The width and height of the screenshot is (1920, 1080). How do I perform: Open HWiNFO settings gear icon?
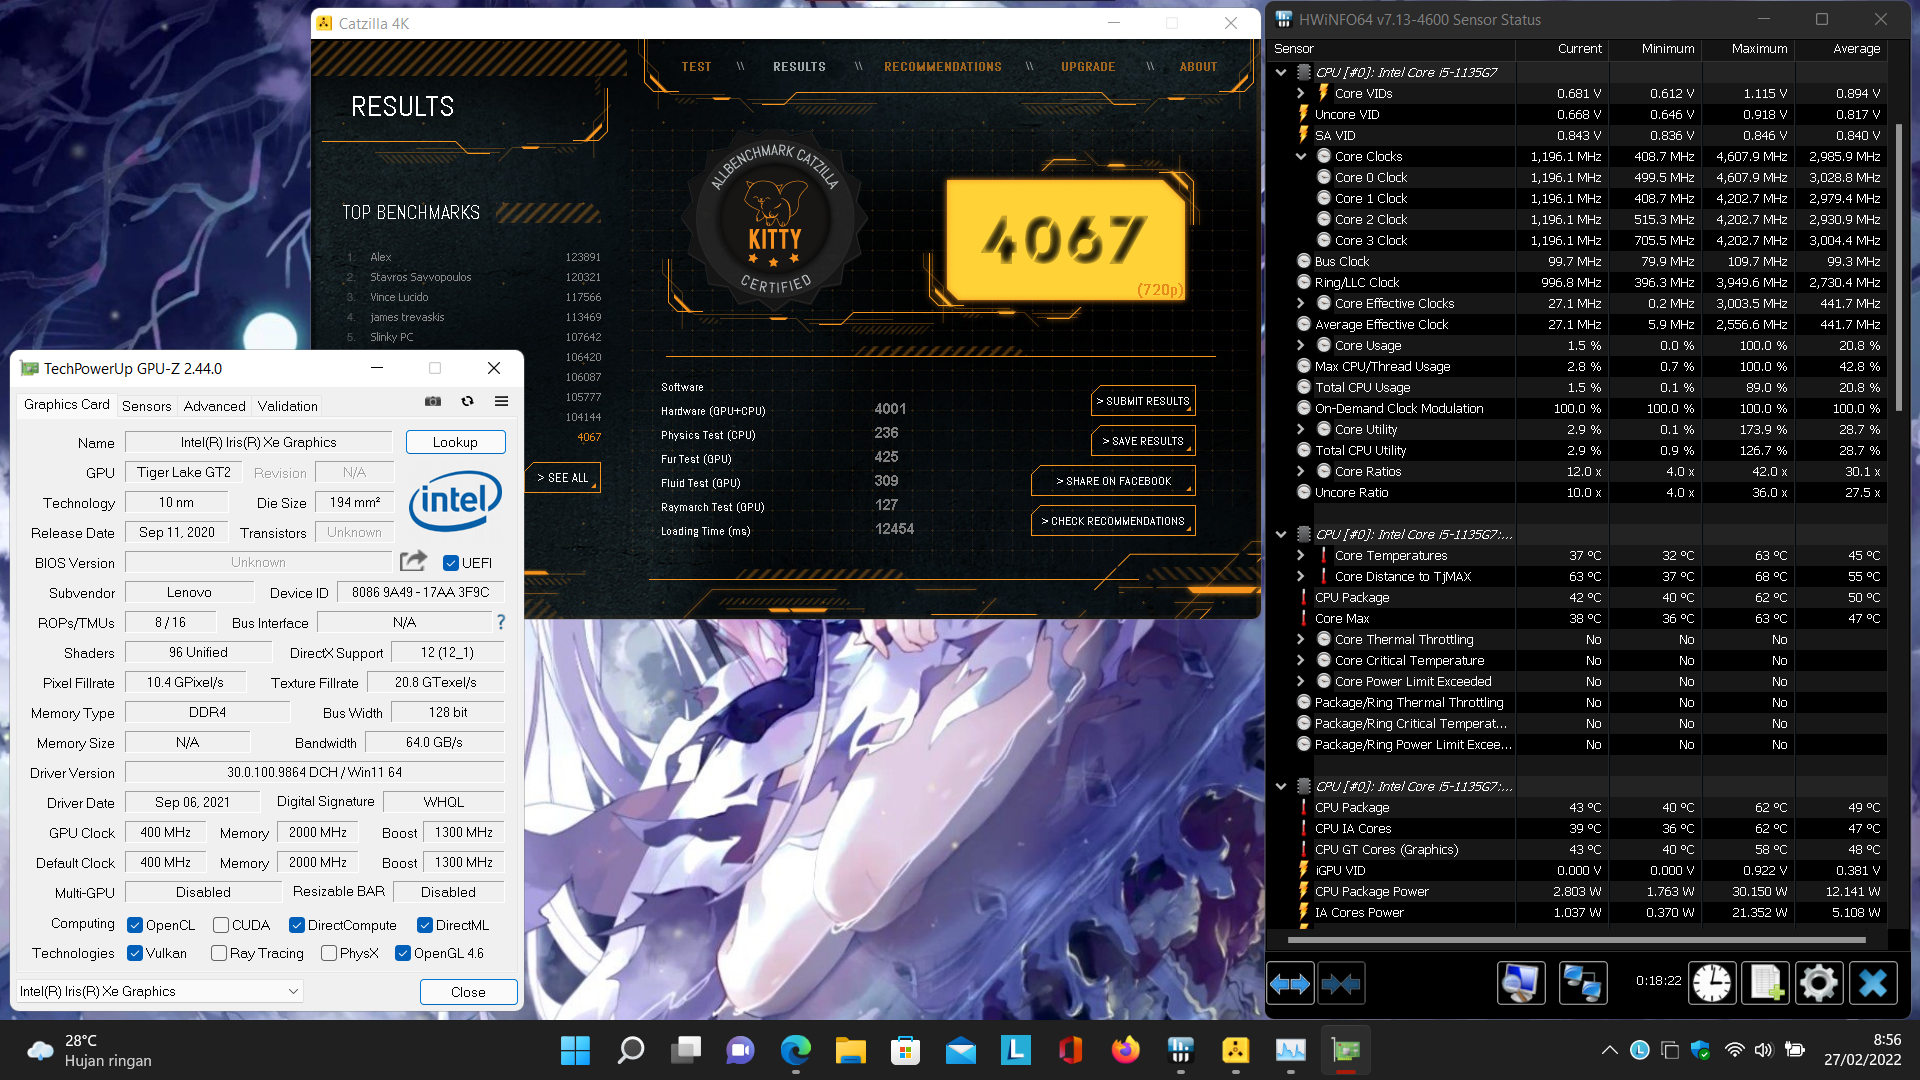point(1818,984)
